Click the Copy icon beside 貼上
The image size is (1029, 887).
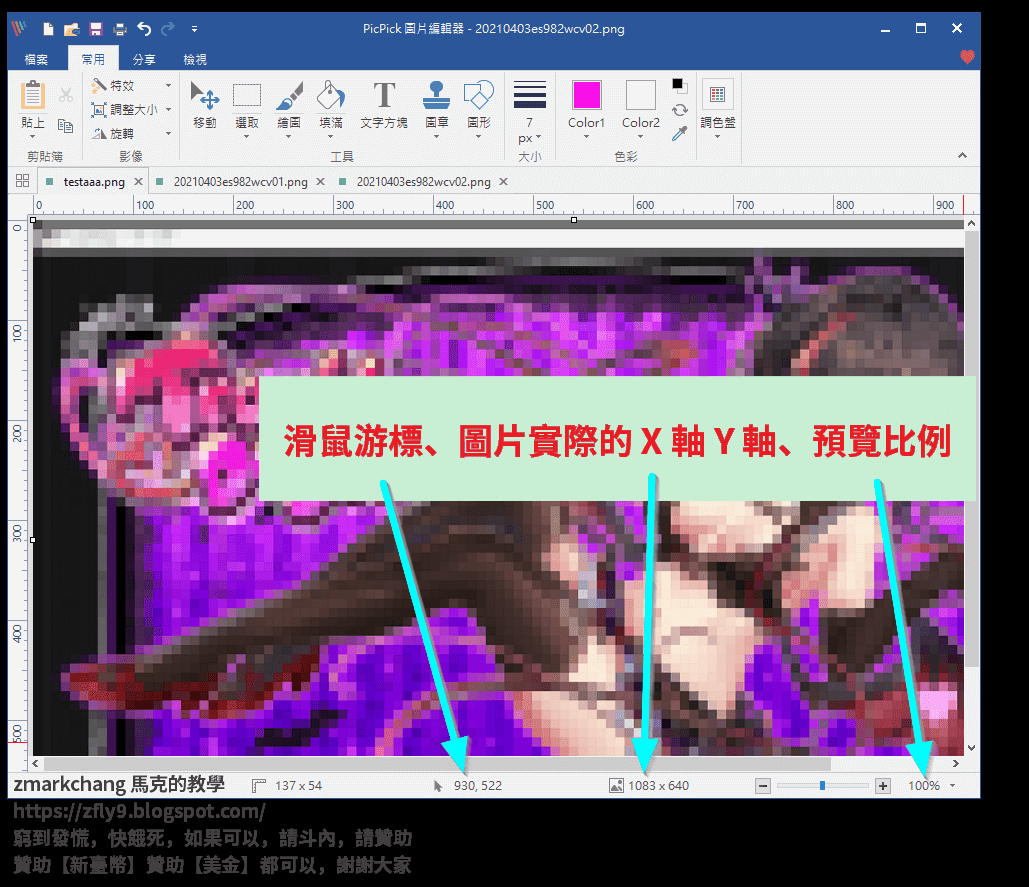(65, 125)
